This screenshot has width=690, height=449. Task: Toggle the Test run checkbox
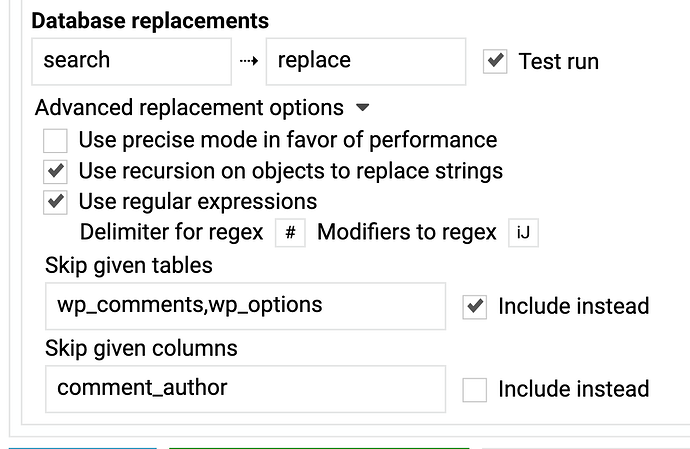(x=495, y=61)
